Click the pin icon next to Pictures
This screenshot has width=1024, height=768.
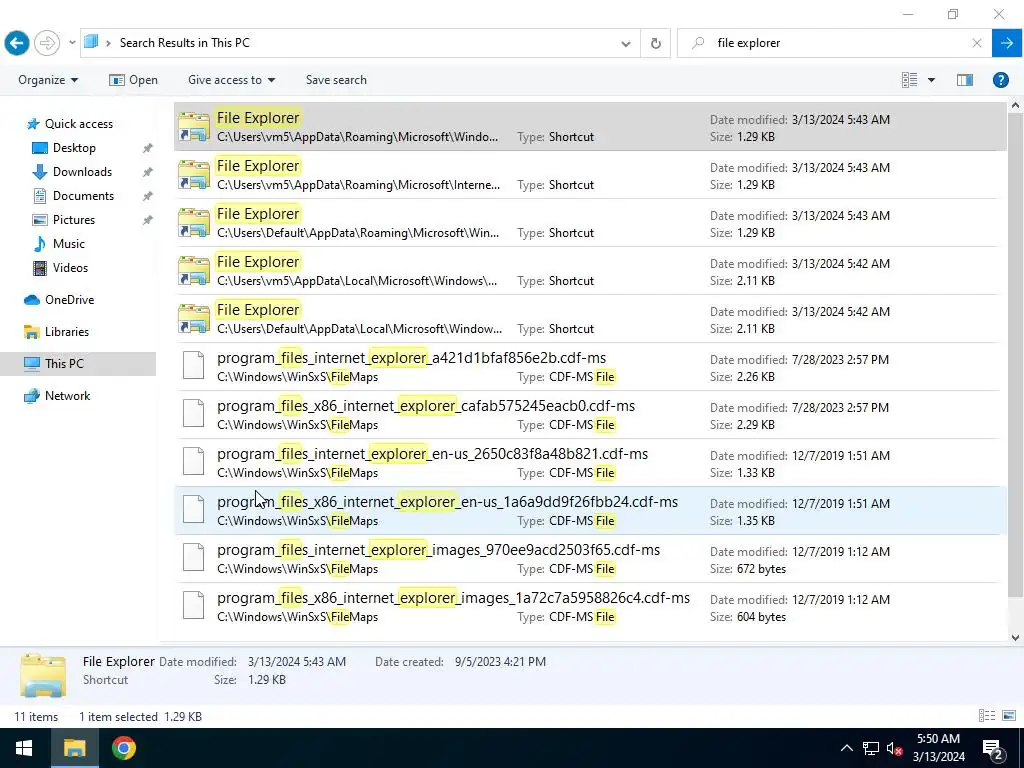[148, 220]
